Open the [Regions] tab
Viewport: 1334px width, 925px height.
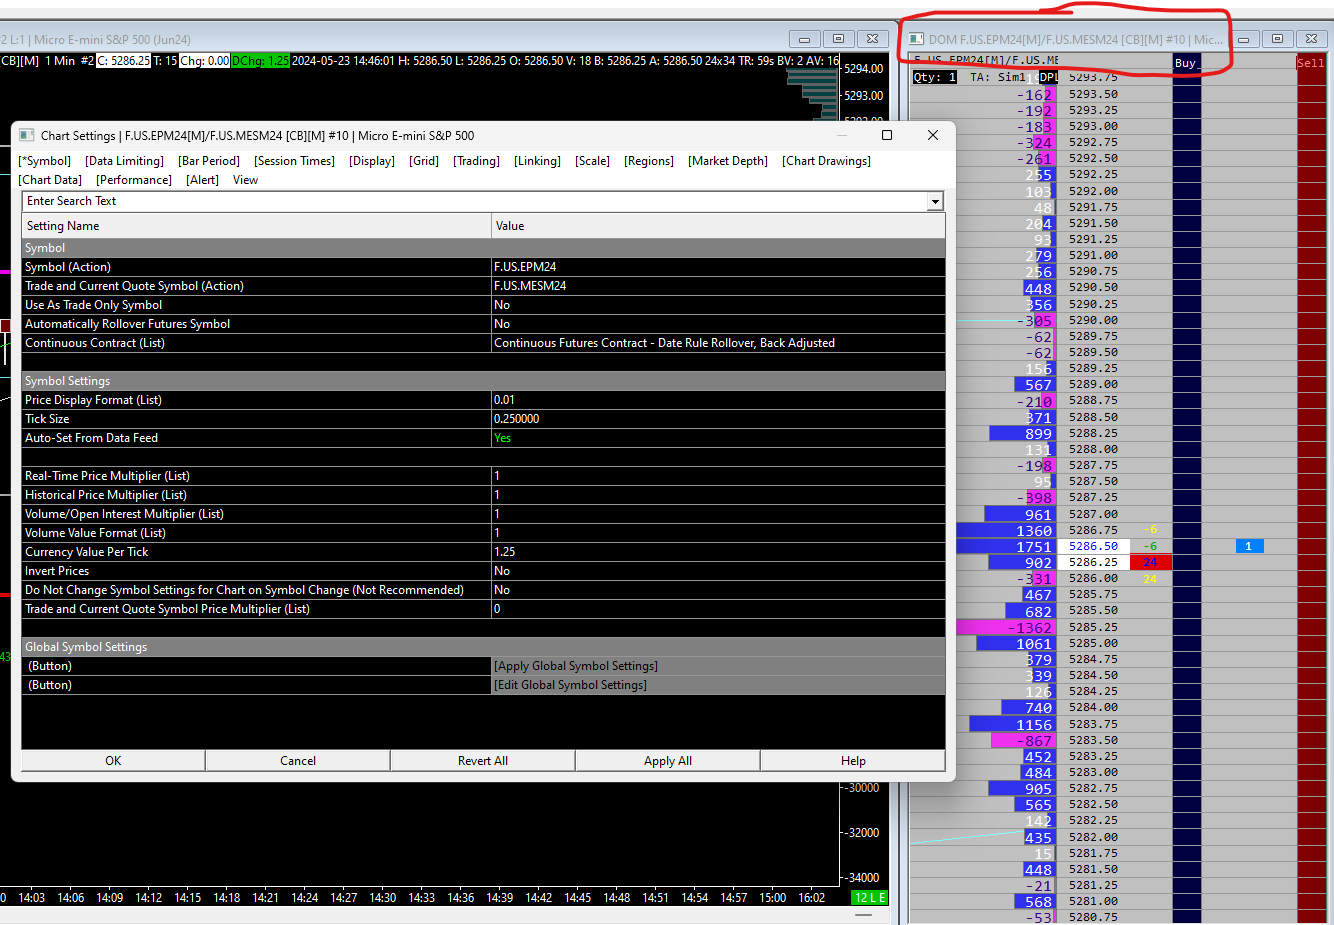[649, 161]
